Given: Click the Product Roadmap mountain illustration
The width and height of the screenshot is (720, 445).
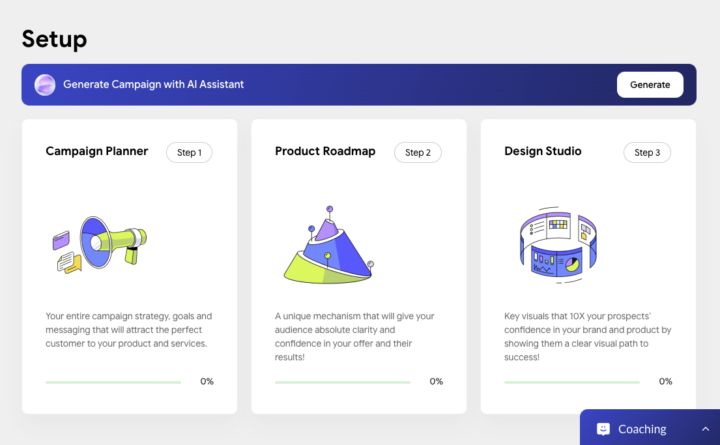Looking at the screenshot, I should (329, 244).
